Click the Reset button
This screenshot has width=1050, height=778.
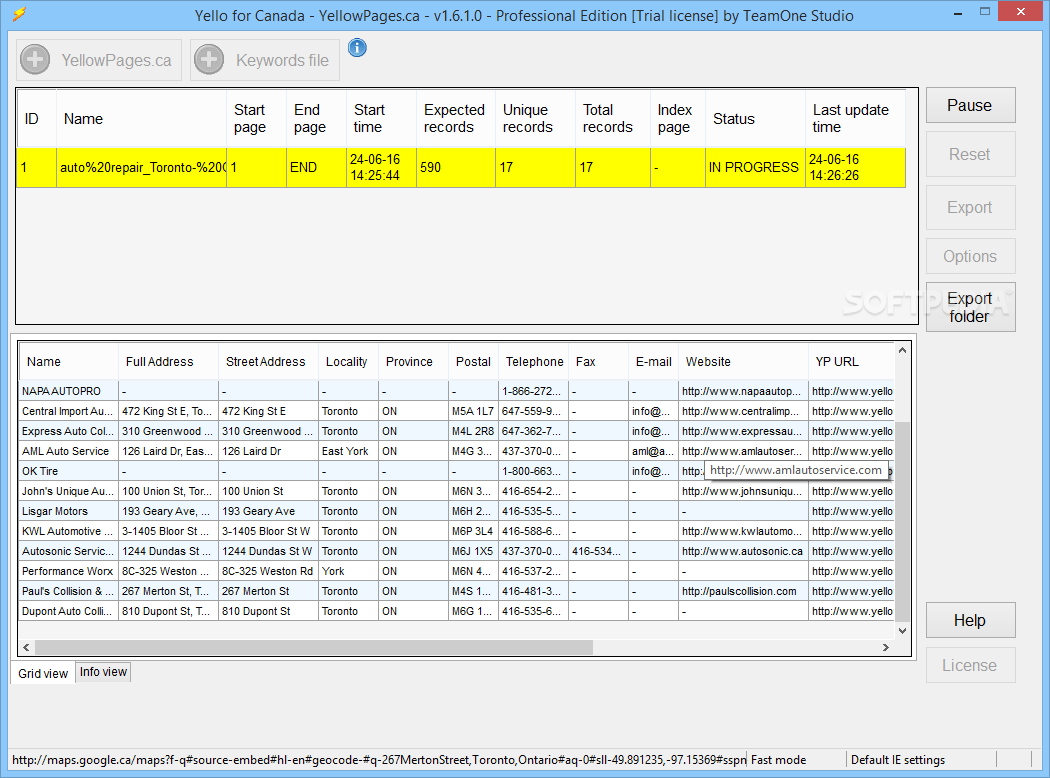point(970,154)
